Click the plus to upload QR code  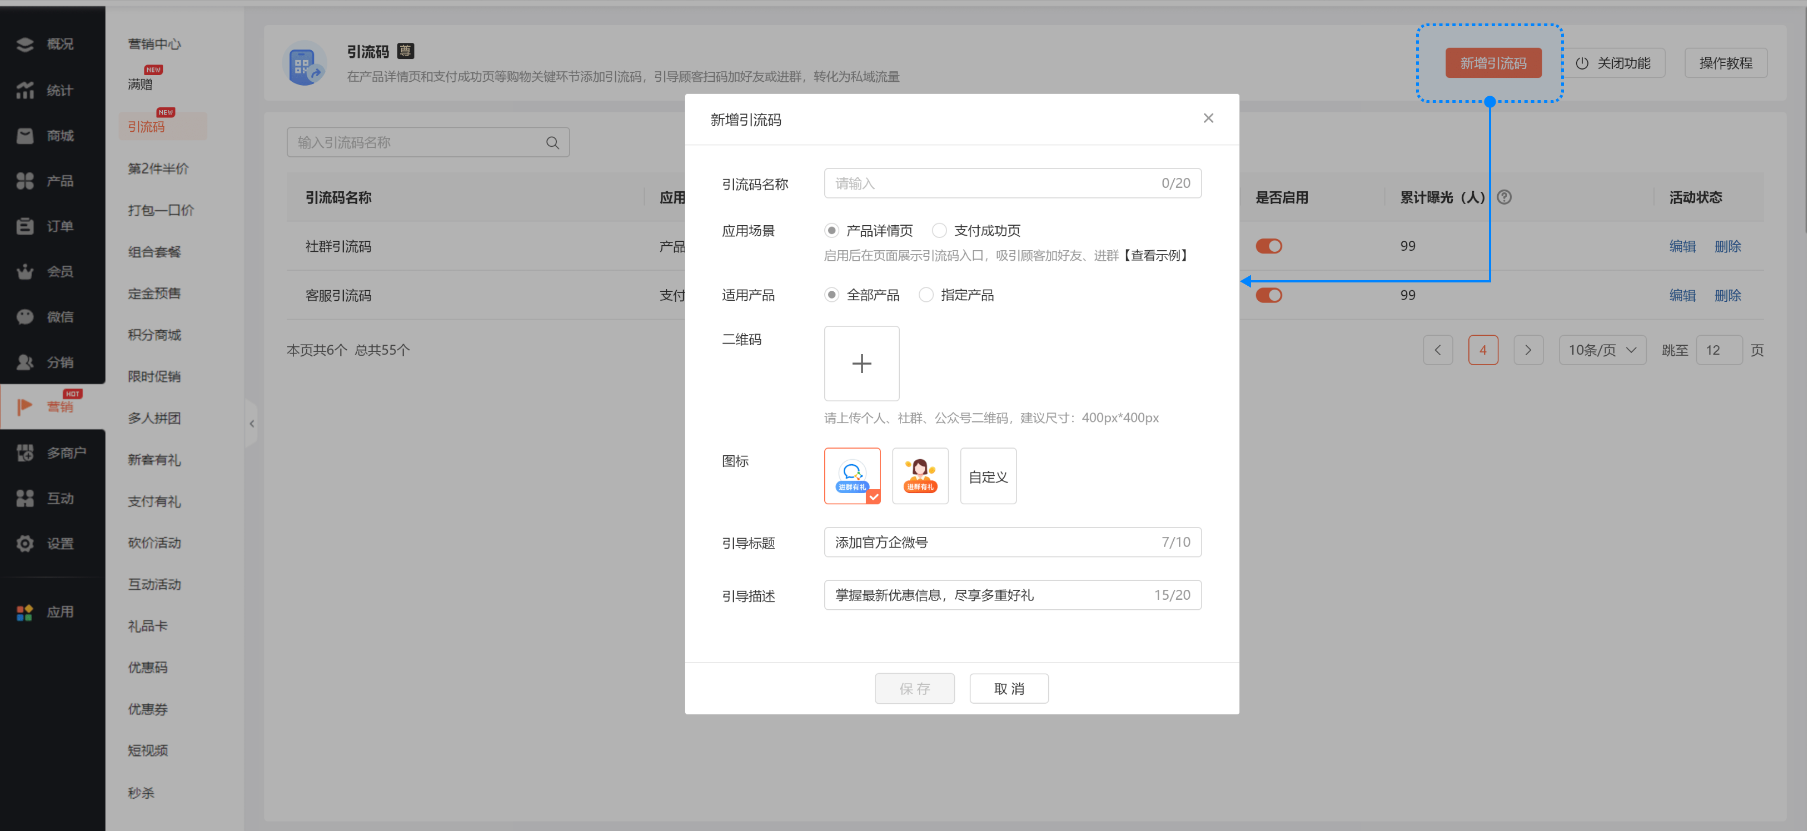[862, 364]
